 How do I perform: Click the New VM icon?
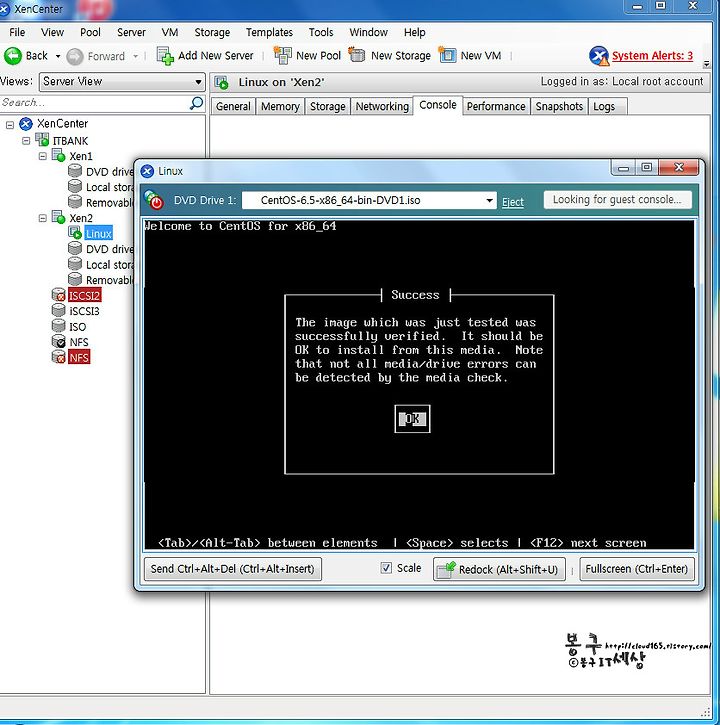447,55
